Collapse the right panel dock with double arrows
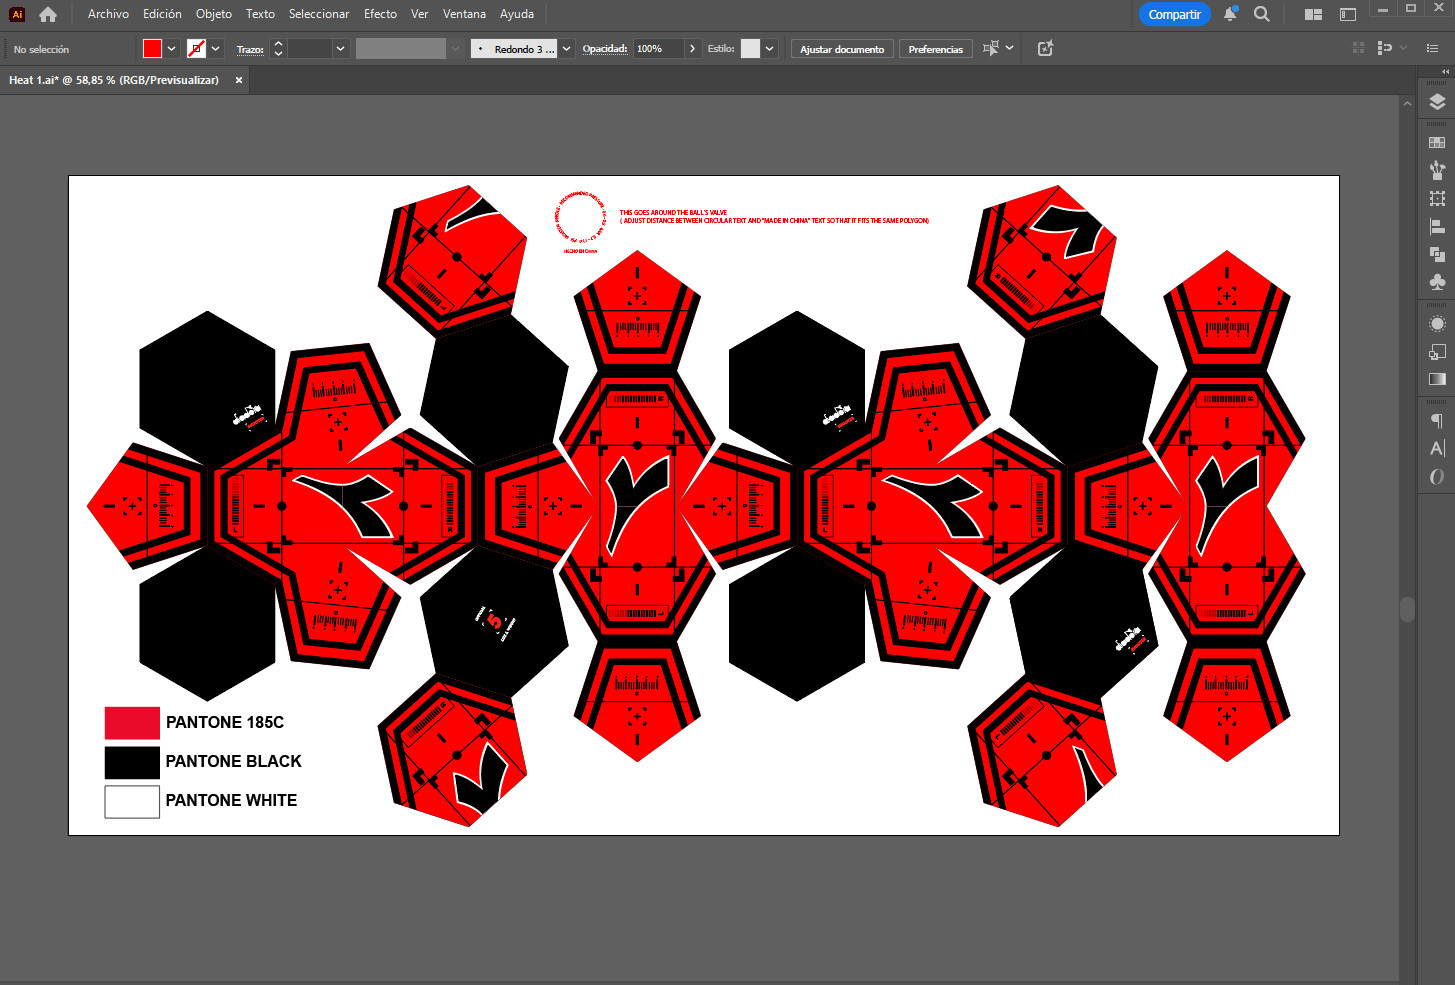Screen dimensions: 1455x985 (1444, 72)
